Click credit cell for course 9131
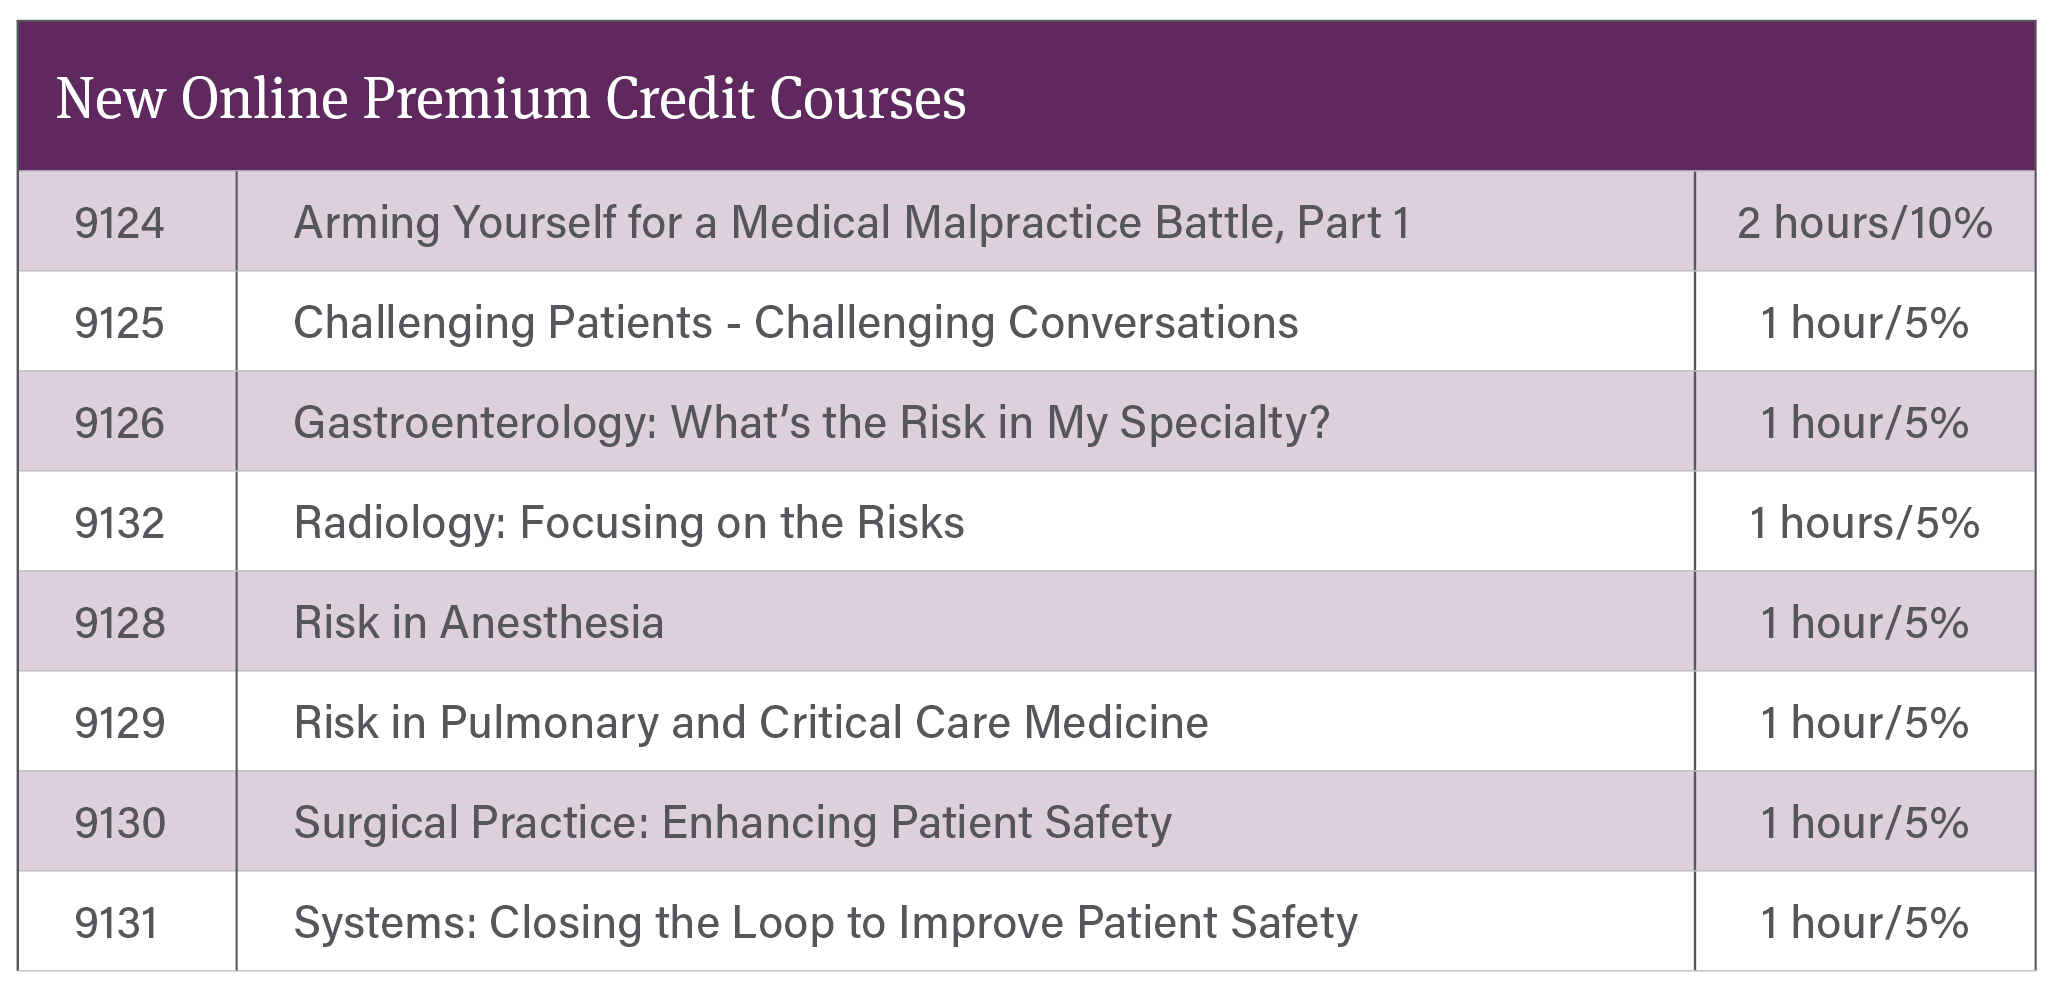Screen dimensions: 2050x1000 click(x=1865, y=922)
